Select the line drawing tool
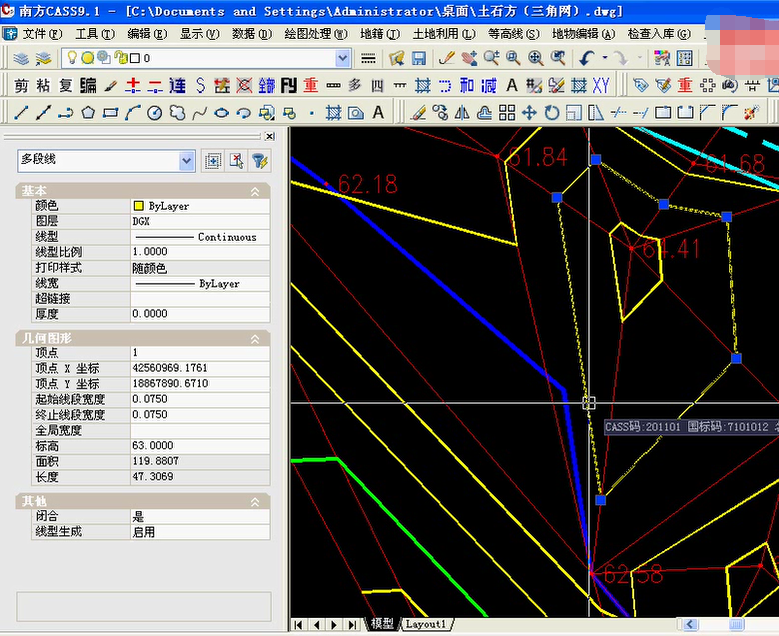The height and width of the screenshot is (636, 779). pyautogui.click(x=21, y=113)
